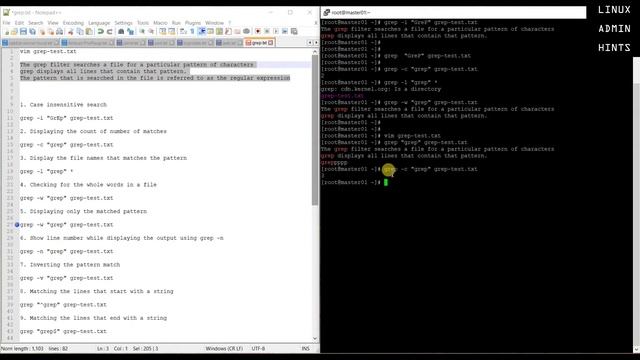Image resolution: width=640 pixels, height=360 pixels.
Task: Save the document with the Save icon
Action: tap(23, 31)
